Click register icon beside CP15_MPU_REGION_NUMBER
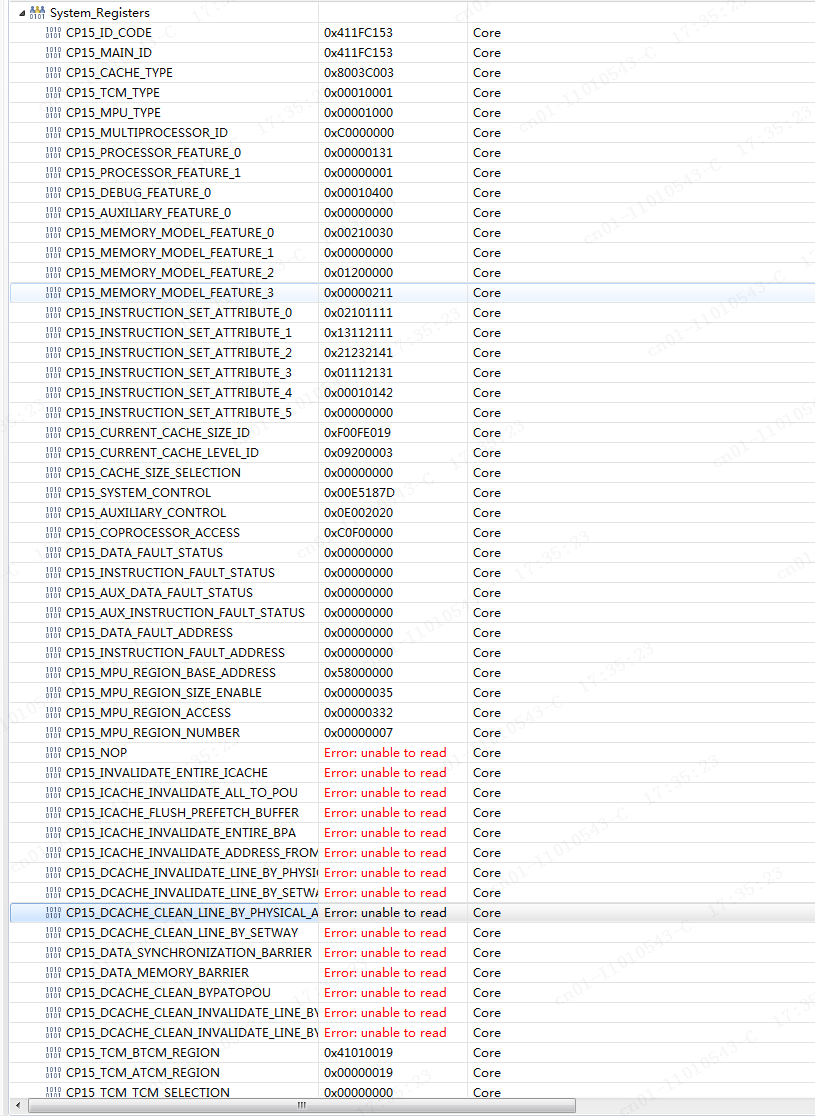The height and width of the screenshot is (1116, 815). (x=53, y=732)
